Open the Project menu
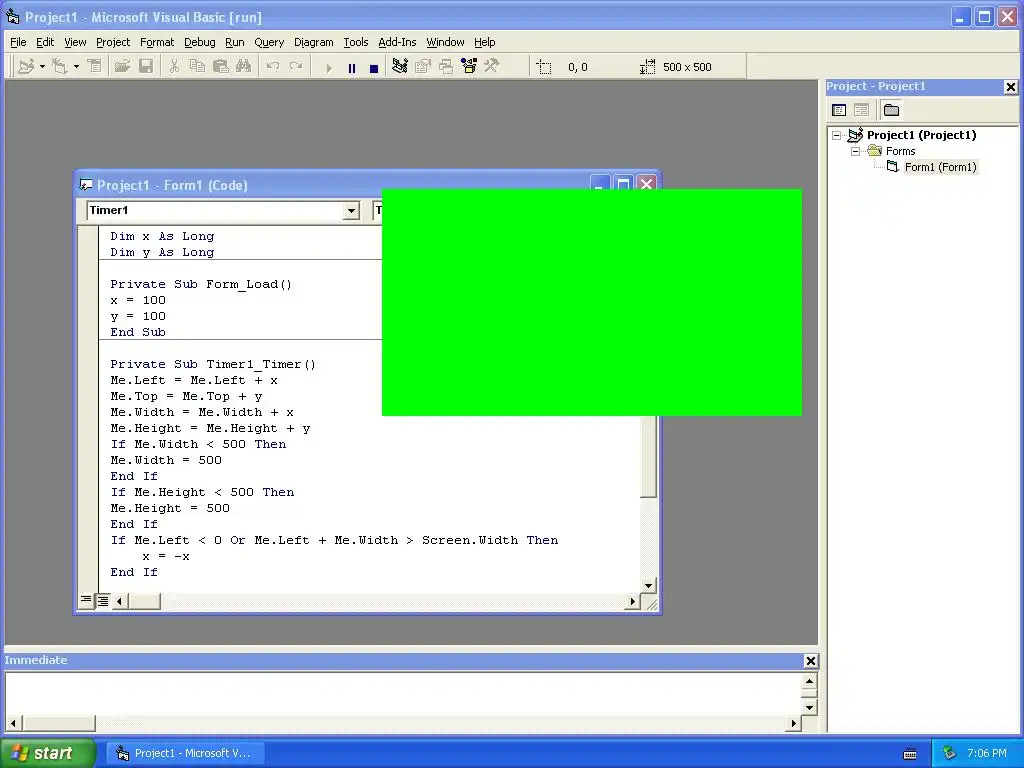 tap(113, 42)
